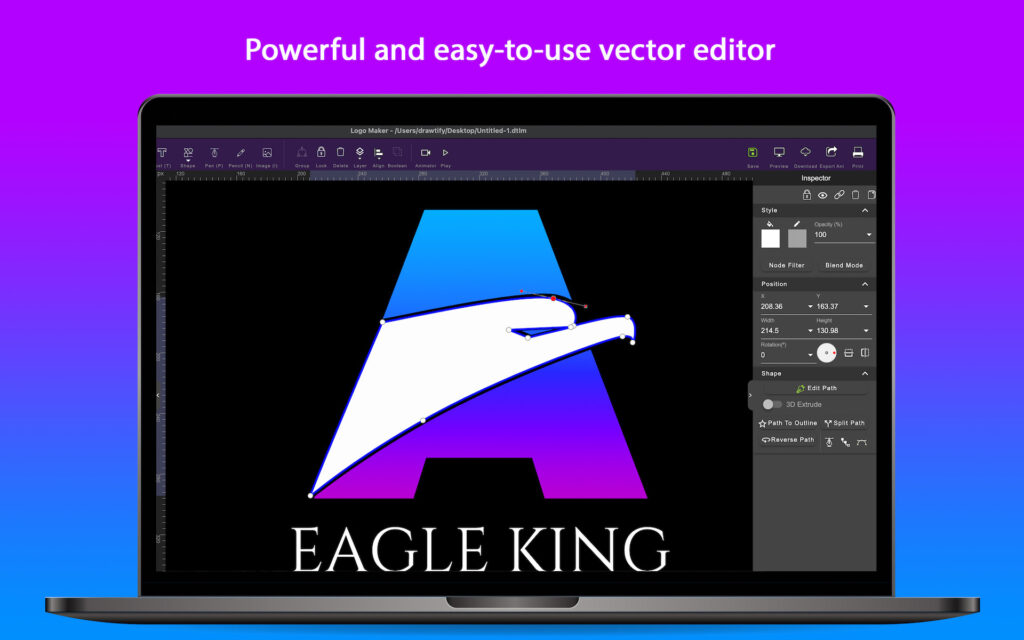
Task: Click the red selected anchor point on path
Action: point(553,298)
